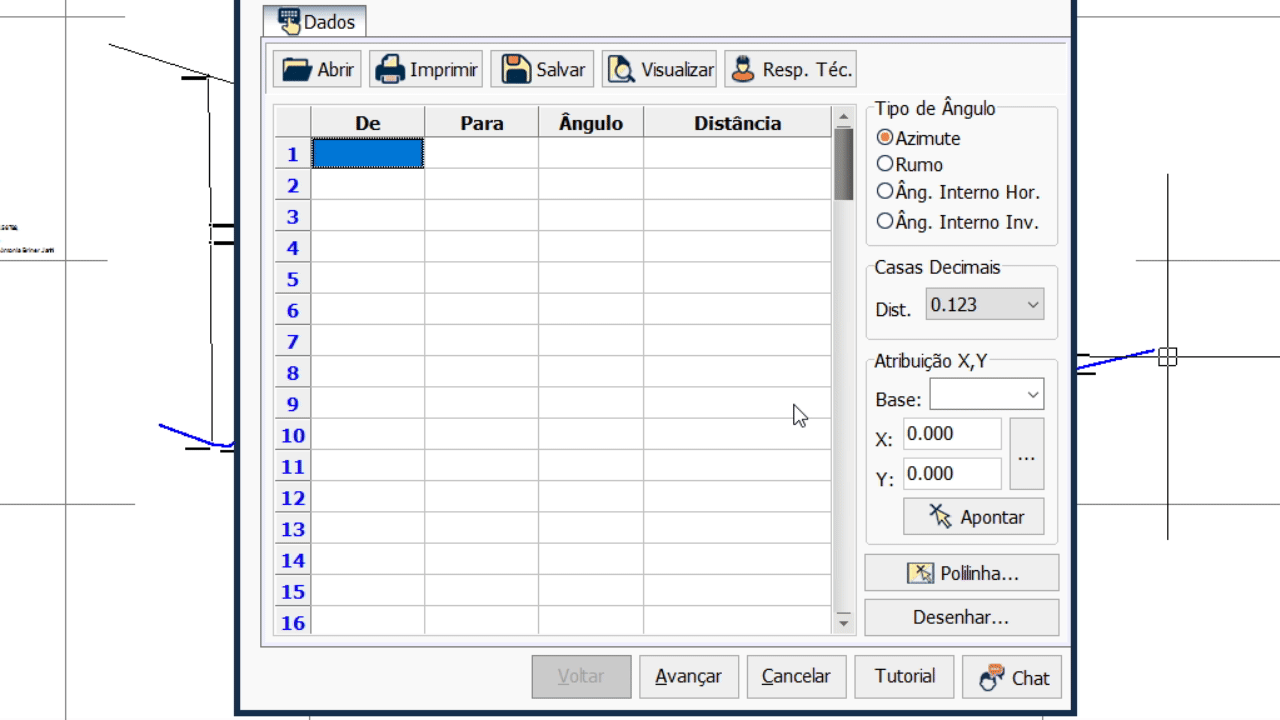
Task: Switch to the Dados tab
Action: click(315, 21)
